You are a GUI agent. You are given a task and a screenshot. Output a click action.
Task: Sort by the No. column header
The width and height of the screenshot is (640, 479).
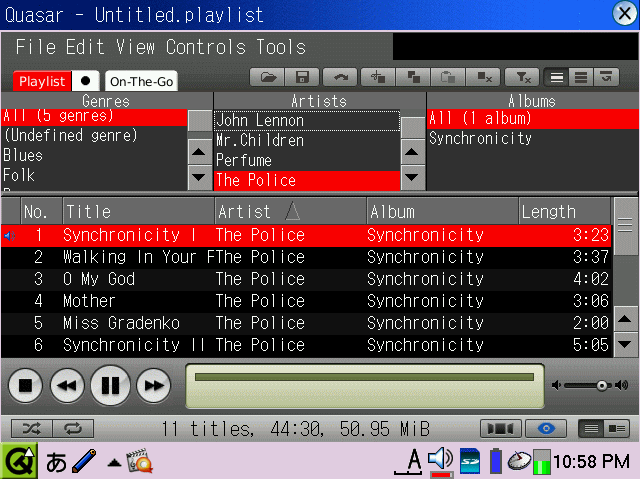[41, 212]
